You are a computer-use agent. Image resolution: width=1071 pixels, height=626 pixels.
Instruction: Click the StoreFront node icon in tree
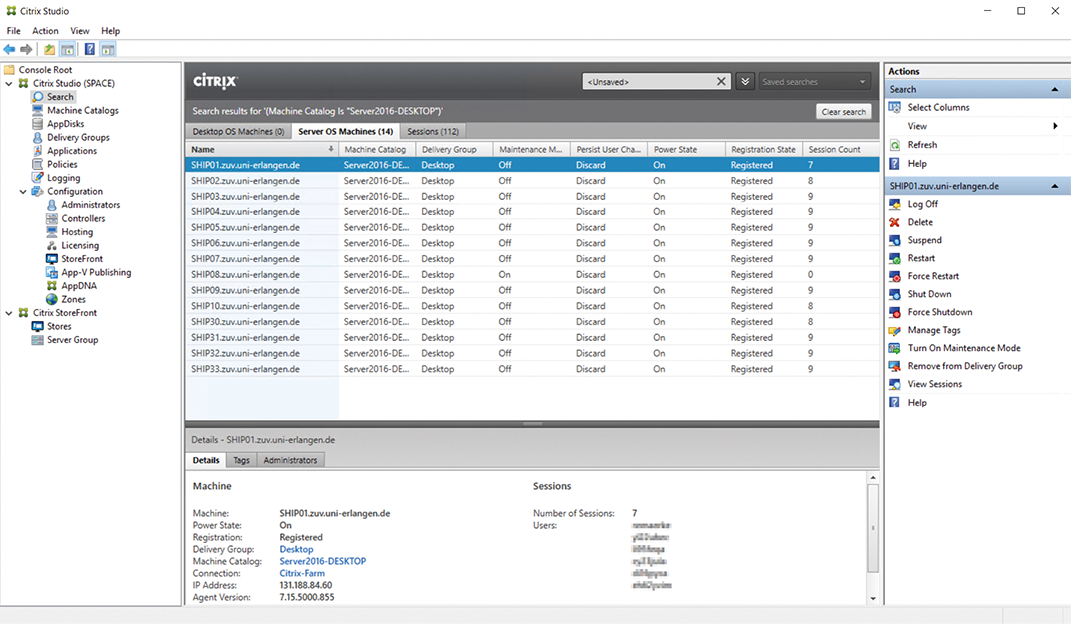53,259
